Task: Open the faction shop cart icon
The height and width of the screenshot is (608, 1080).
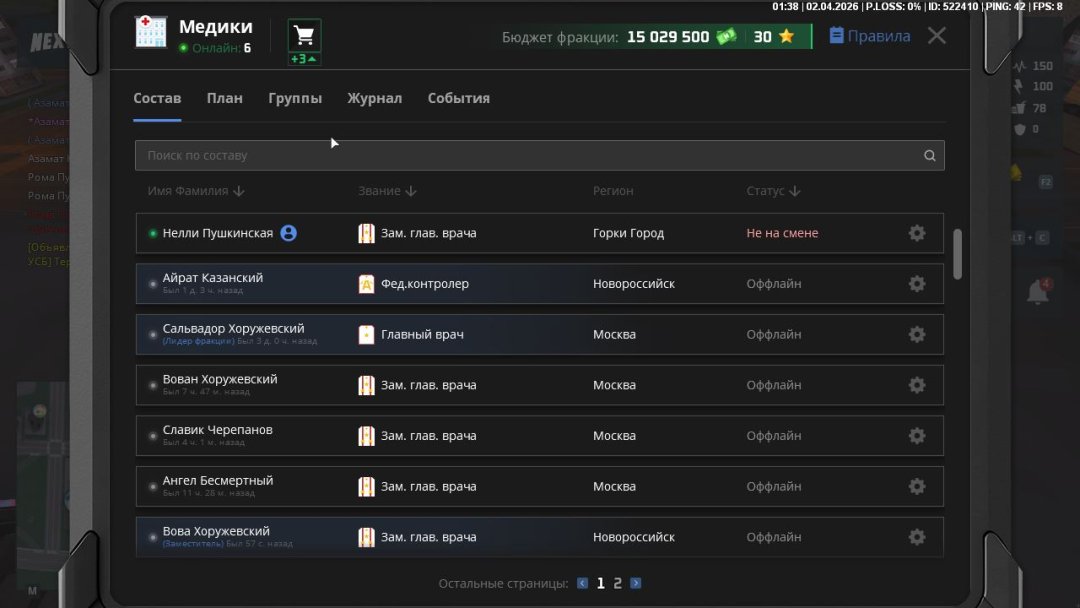Action: (305, 36)
